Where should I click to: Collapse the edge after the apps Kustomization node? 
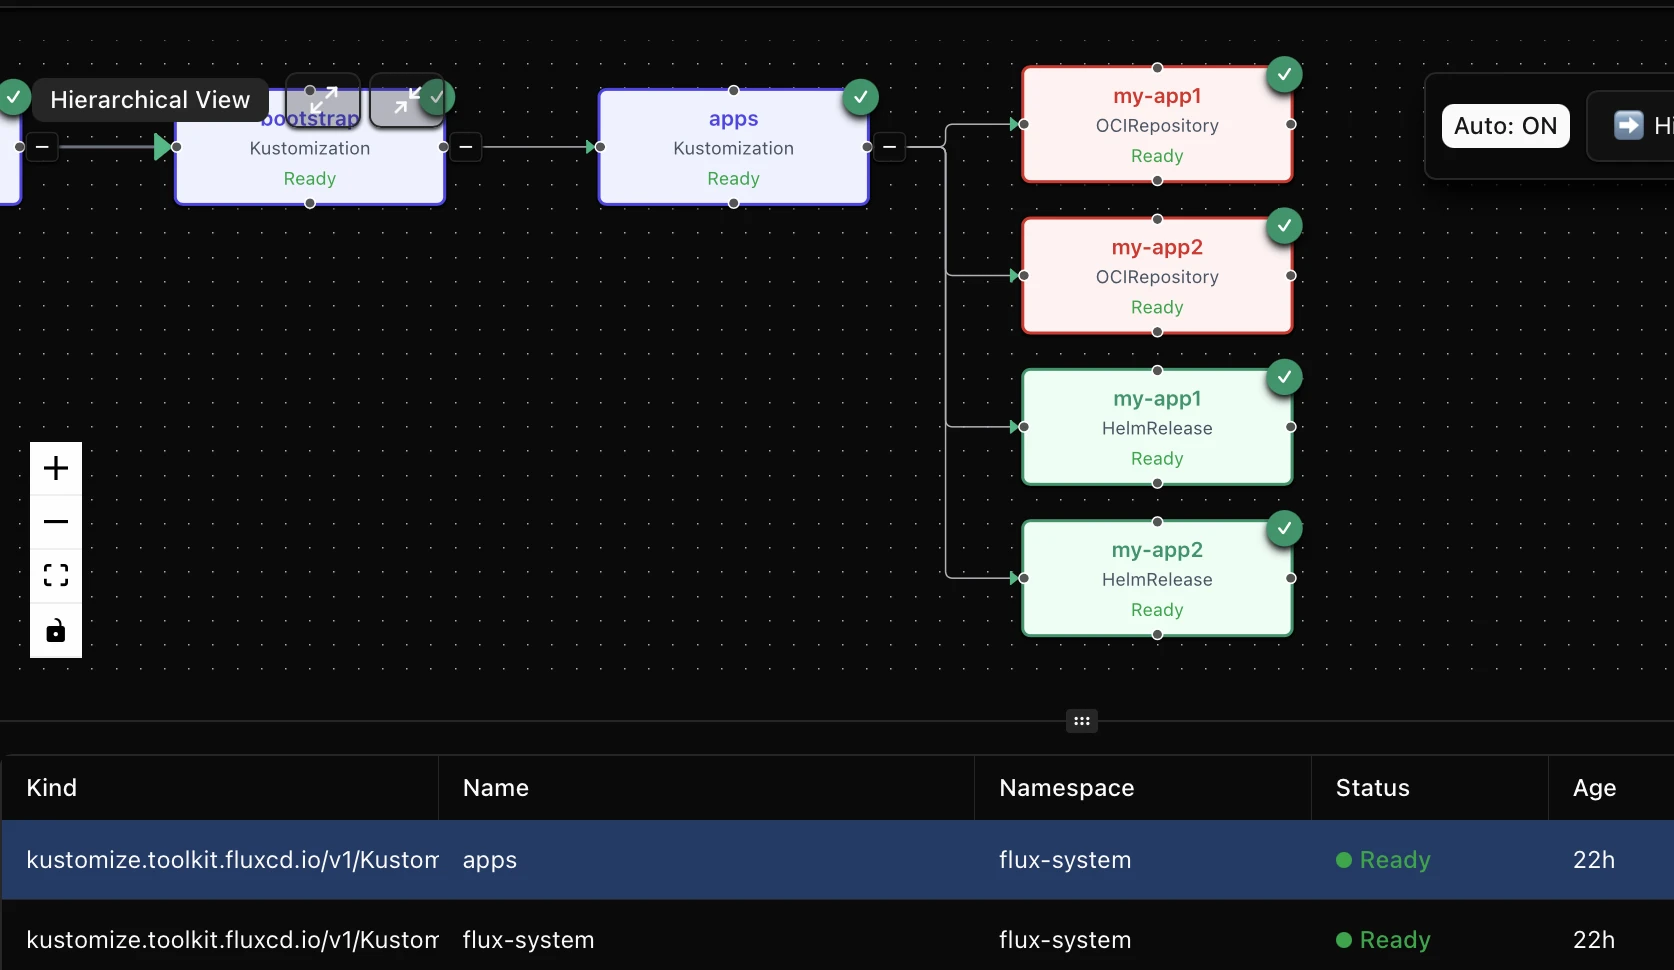tap(891, 146)
